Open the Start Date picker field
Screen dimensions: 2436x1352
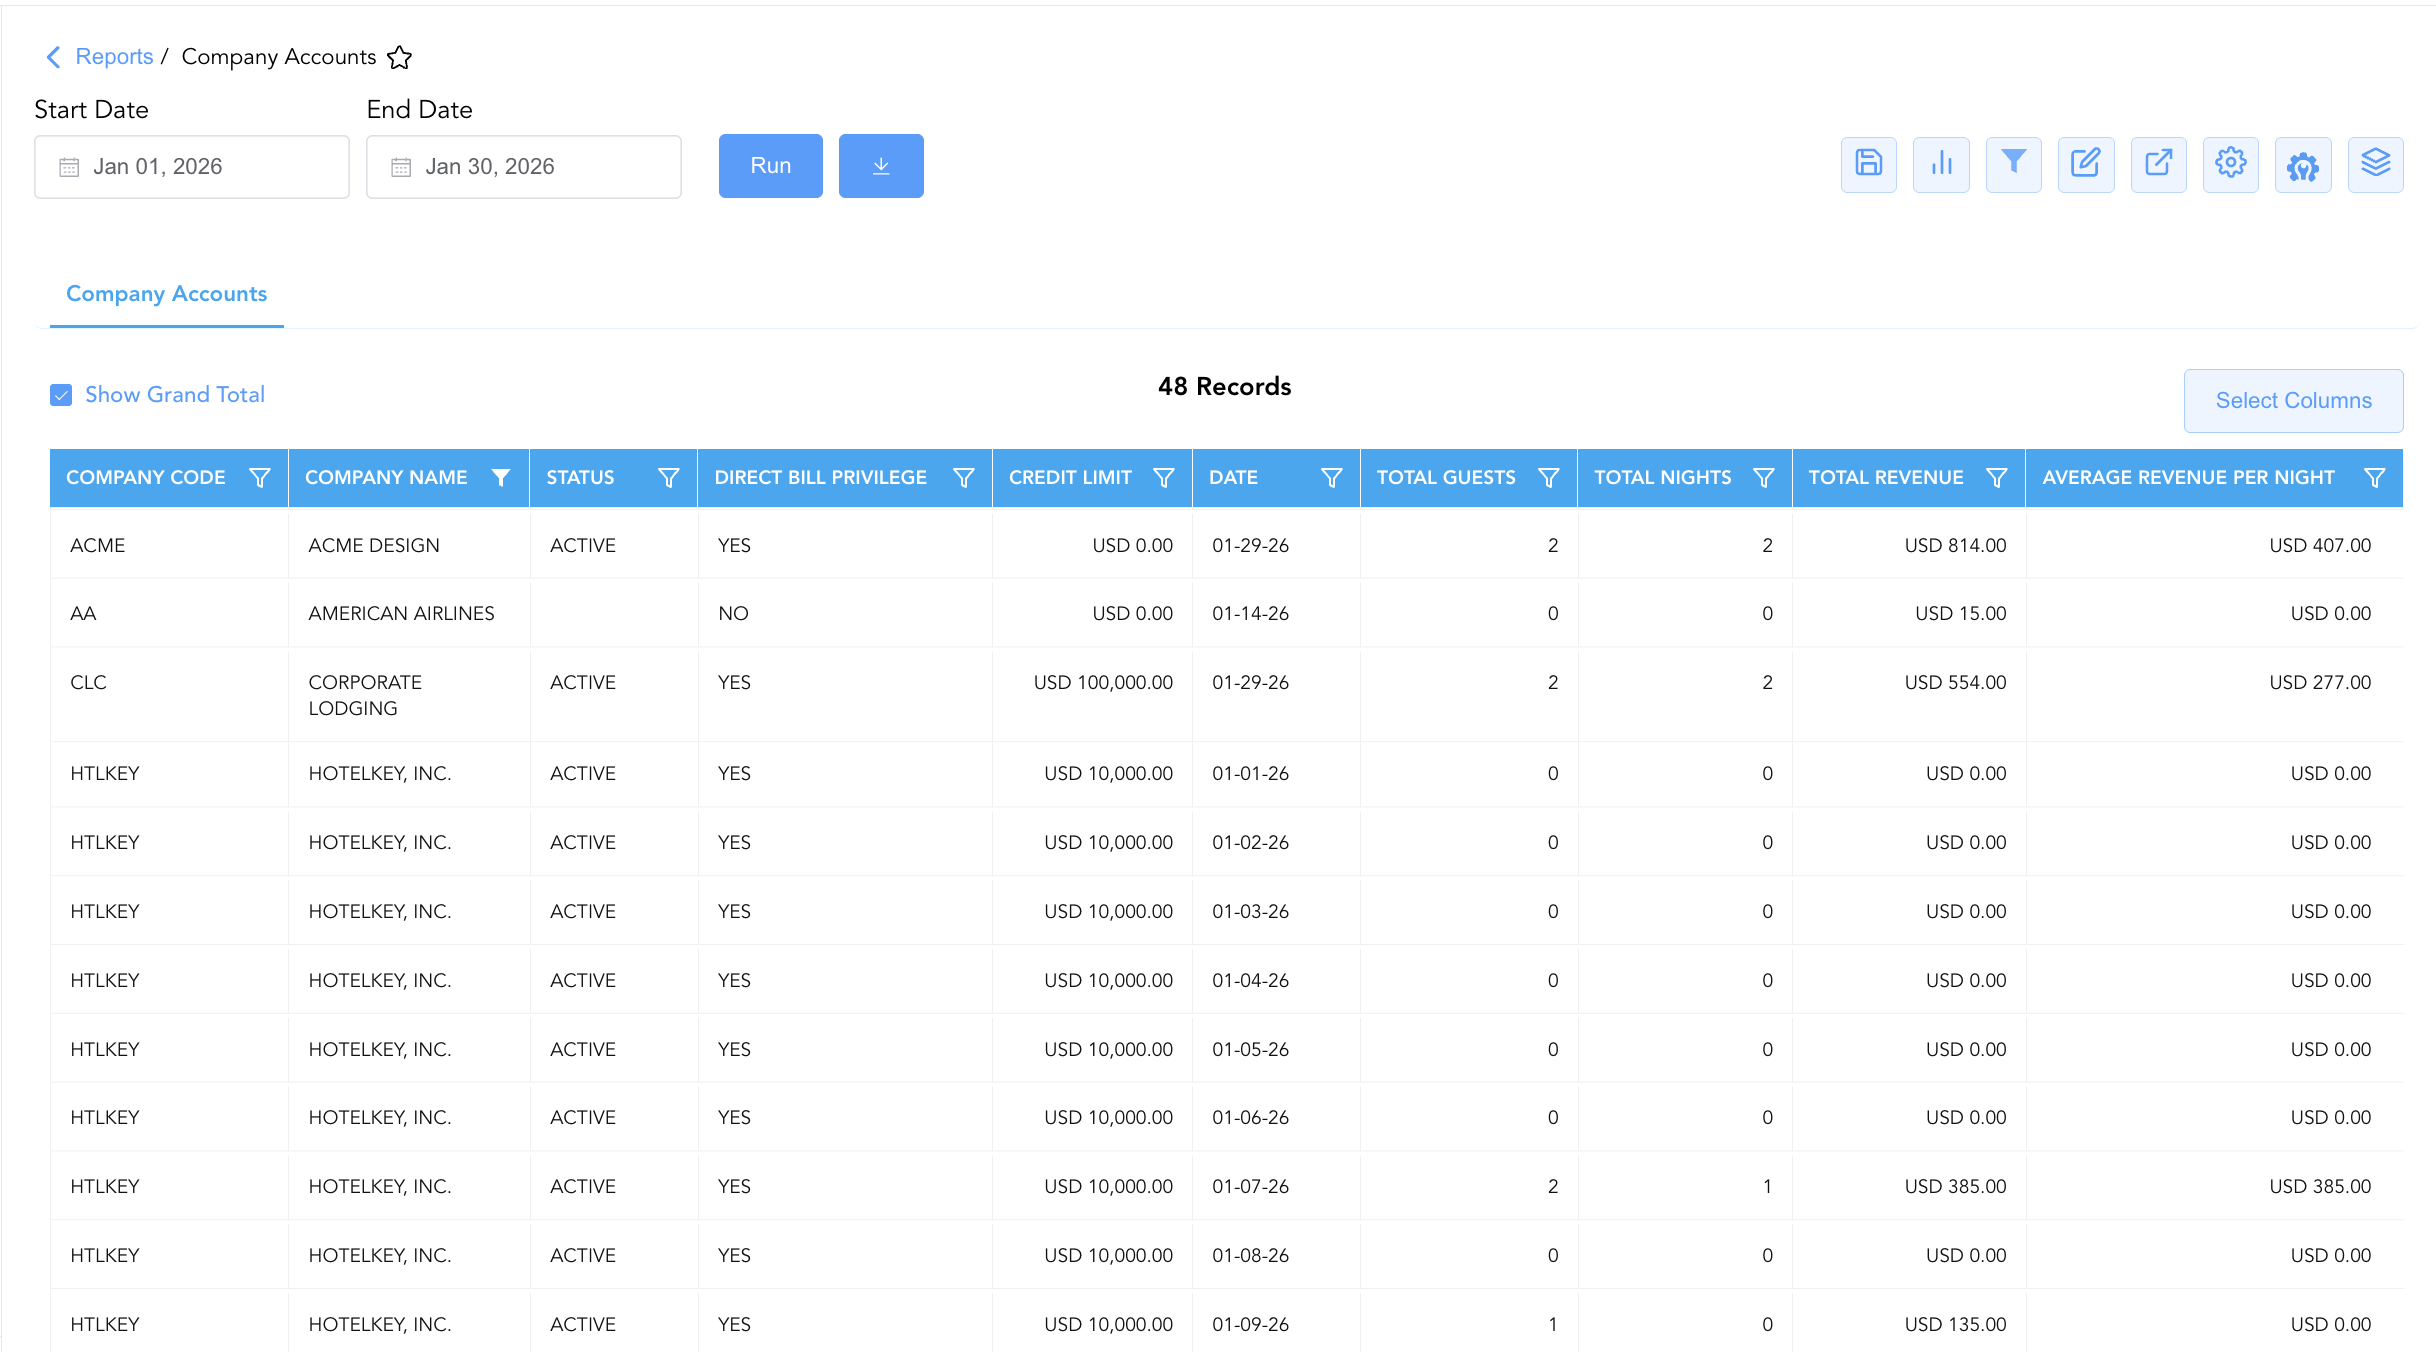(x=192, y=167)
